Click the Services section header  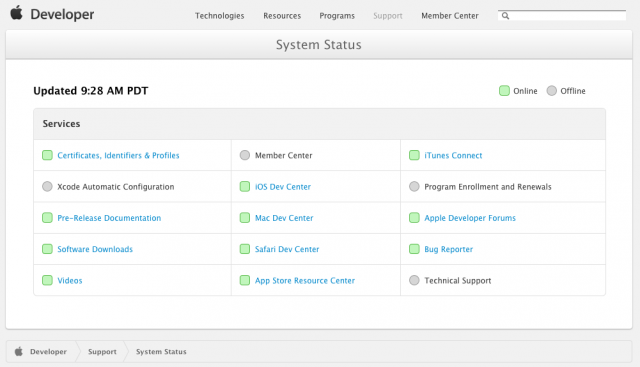(x=320, y=124)
